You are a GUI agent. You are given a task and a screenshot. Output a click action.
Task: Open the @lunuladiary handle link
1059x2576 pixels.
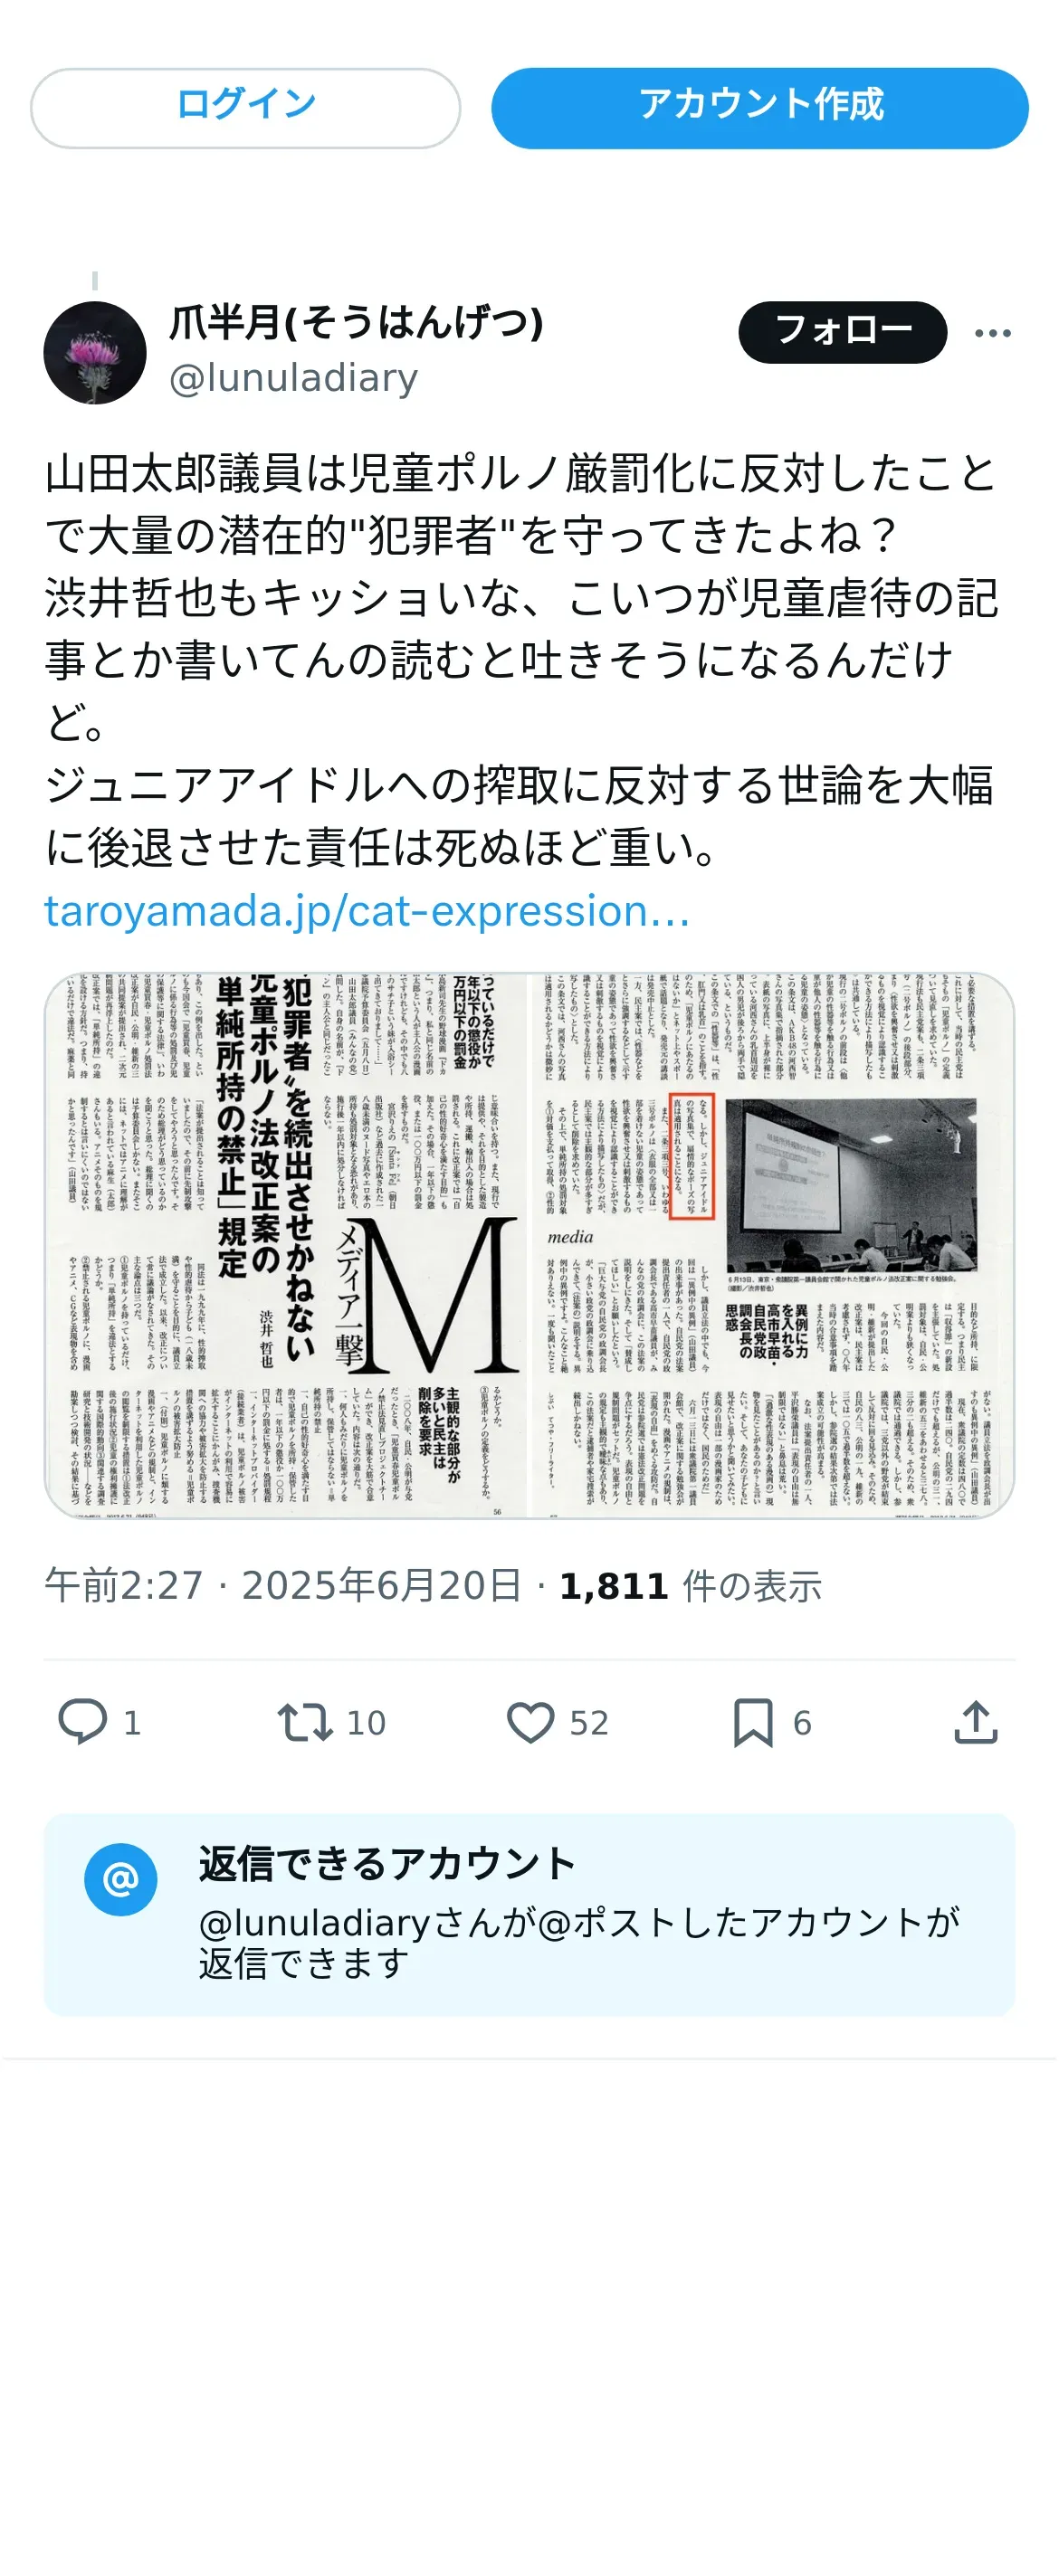click(x=293, y=378)
